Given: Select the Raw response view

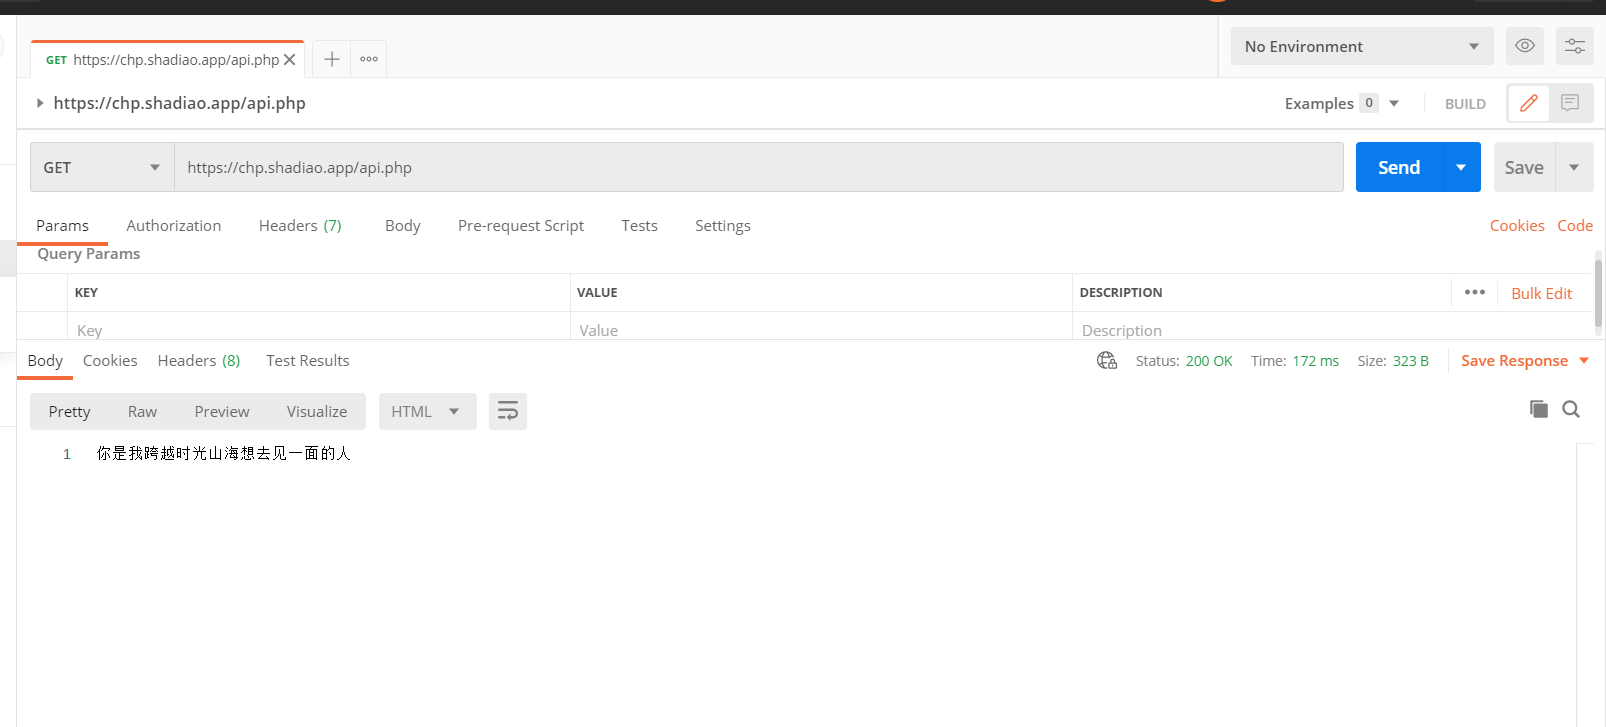Looking at the screenshot, I should click(x=142, y=411).
